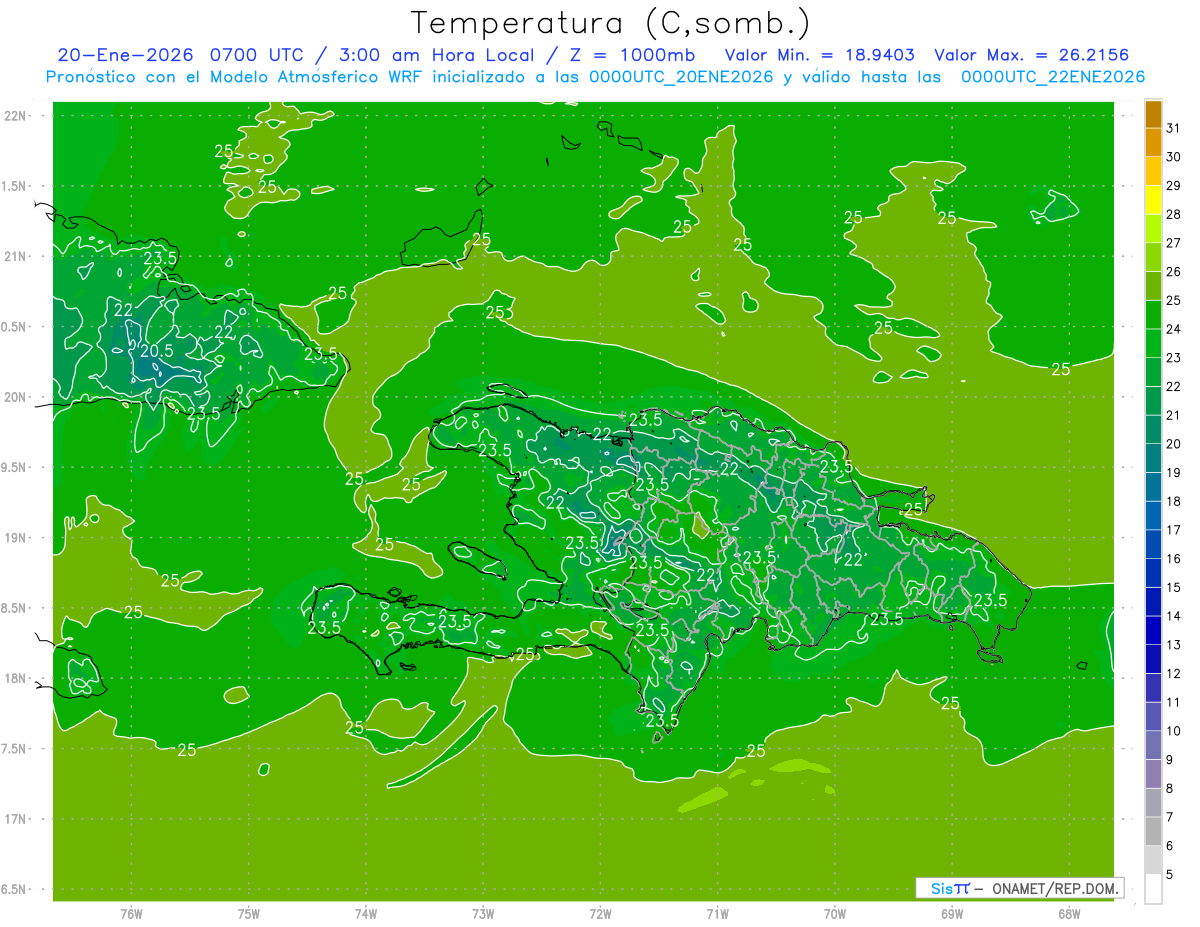Click the color scale label "15"
This screenshot has width=1200, height=927.
[x=1174, y=587]
